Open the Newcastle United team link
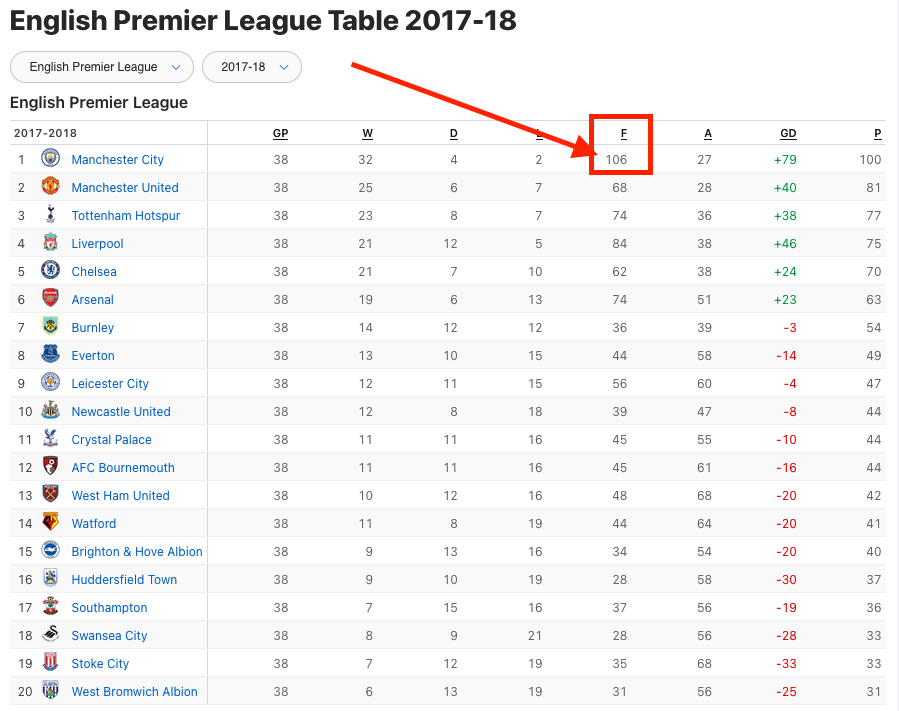899x711 pixels. (121, 411)
